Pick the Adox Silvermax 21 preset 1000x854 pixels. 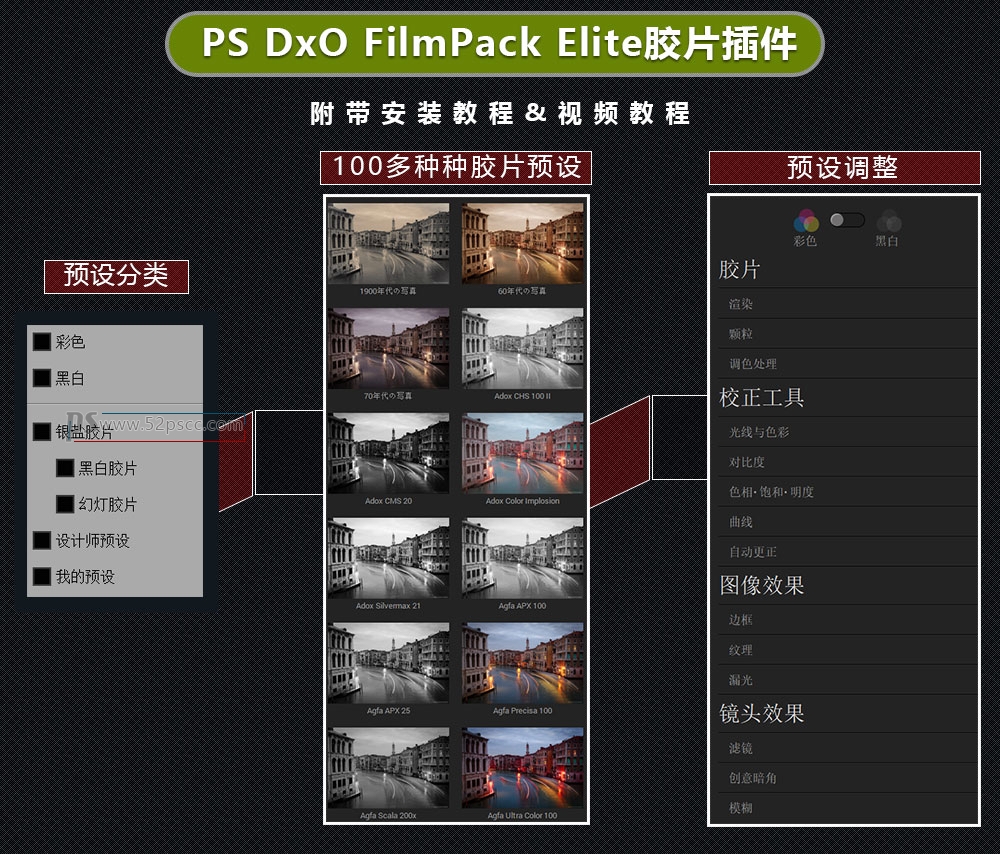coord(388,558)
